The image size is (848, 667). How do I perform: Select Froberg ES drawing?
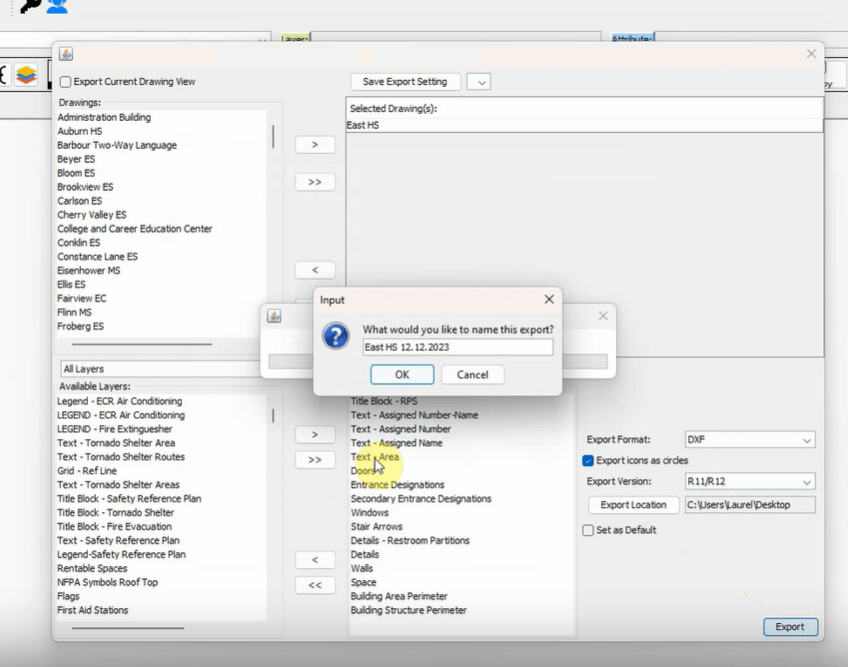pos(80,326)
